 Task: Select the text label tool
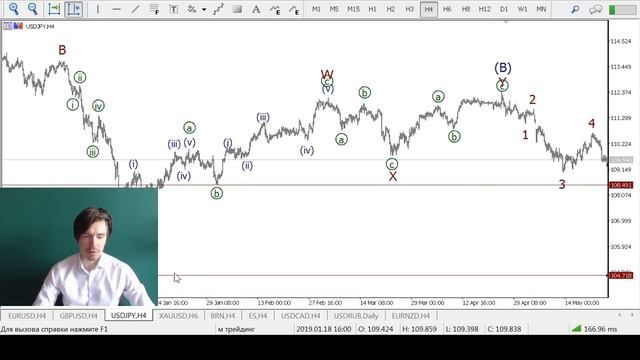point(173,9)
